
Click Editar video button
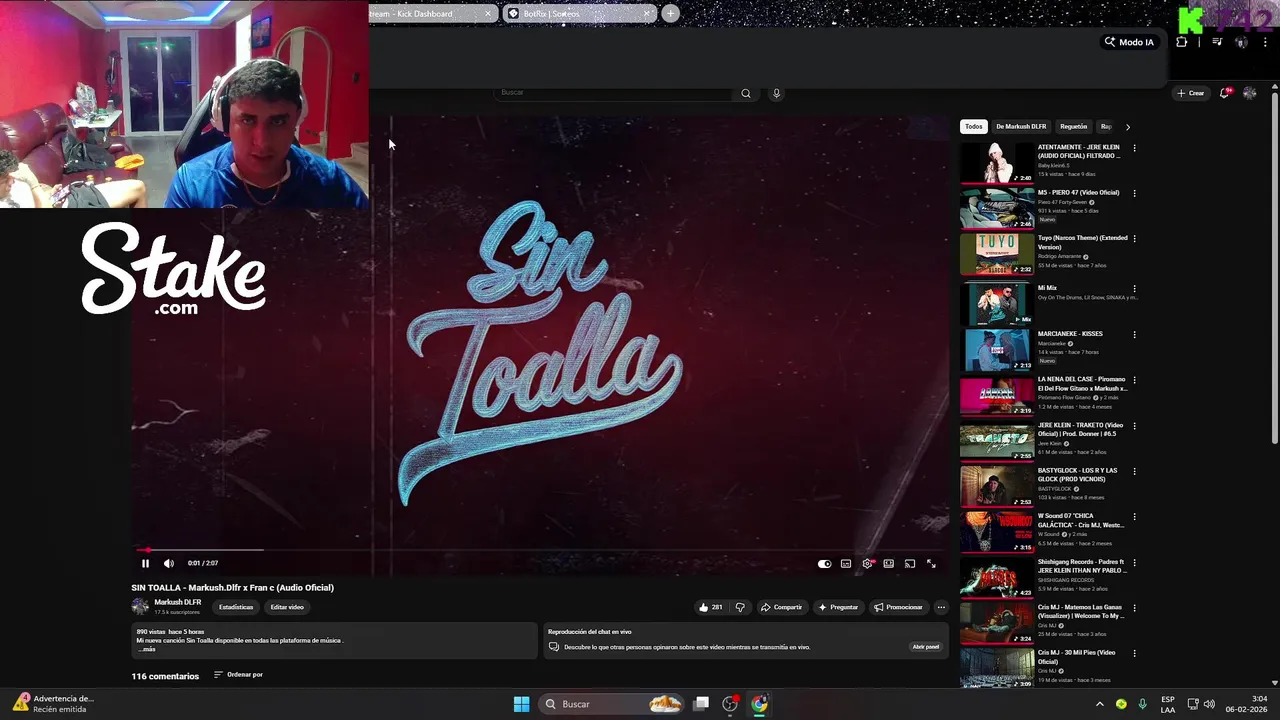tap(287, 607)
